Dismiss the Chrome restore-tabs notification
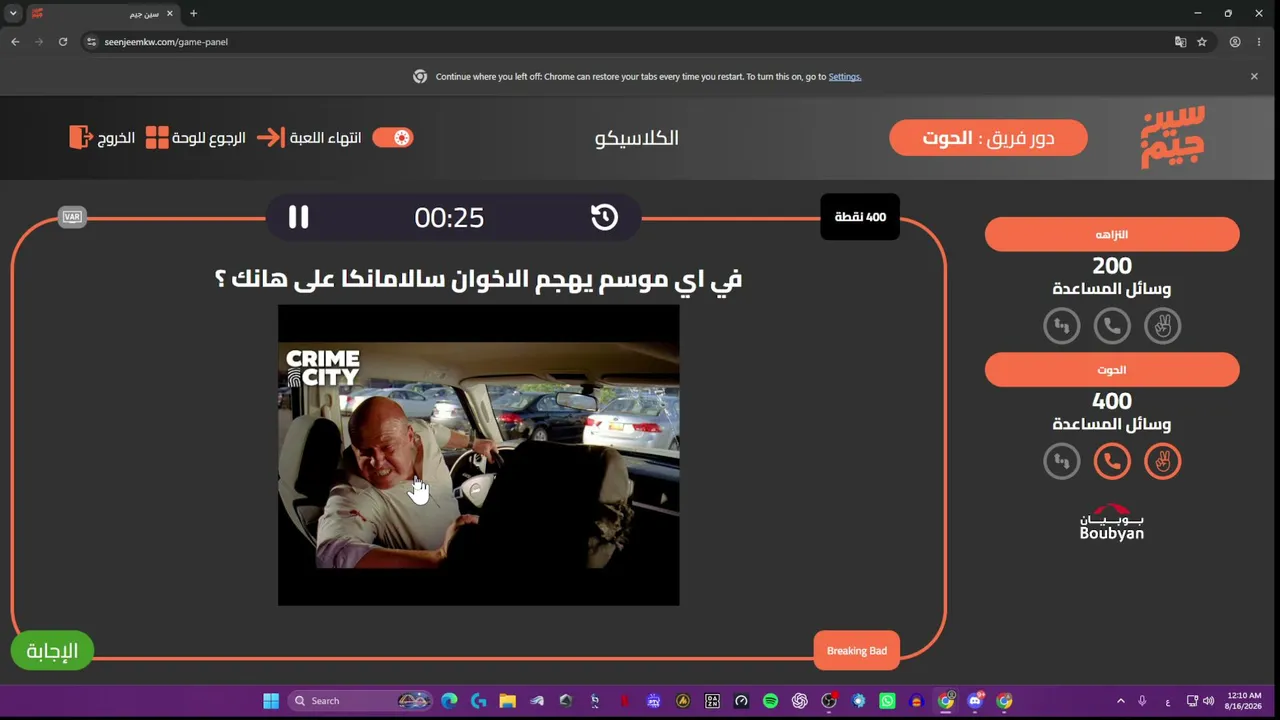 (x=1254, y=76)
